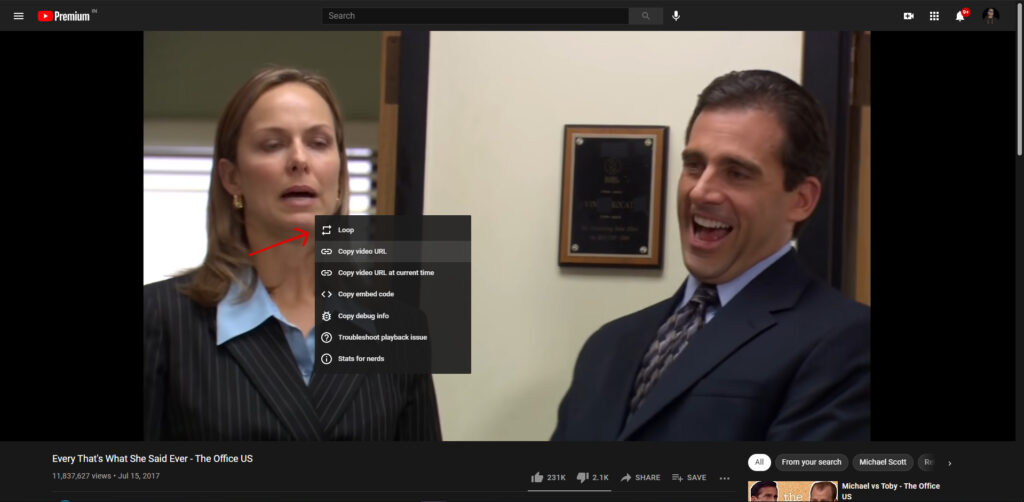Open the hamburger guide menu
1024x502 pixels.
(x=18, y=16)
